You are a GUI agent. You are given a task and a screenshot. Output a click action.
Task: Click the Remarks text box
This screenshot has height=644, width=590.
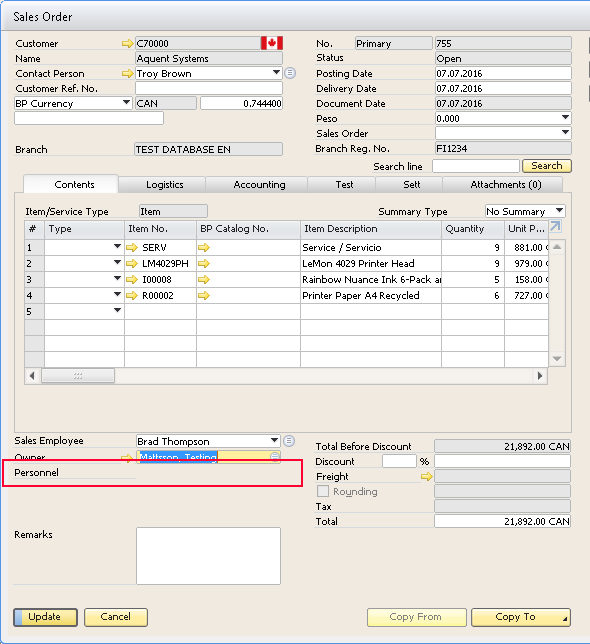point(208,556)
